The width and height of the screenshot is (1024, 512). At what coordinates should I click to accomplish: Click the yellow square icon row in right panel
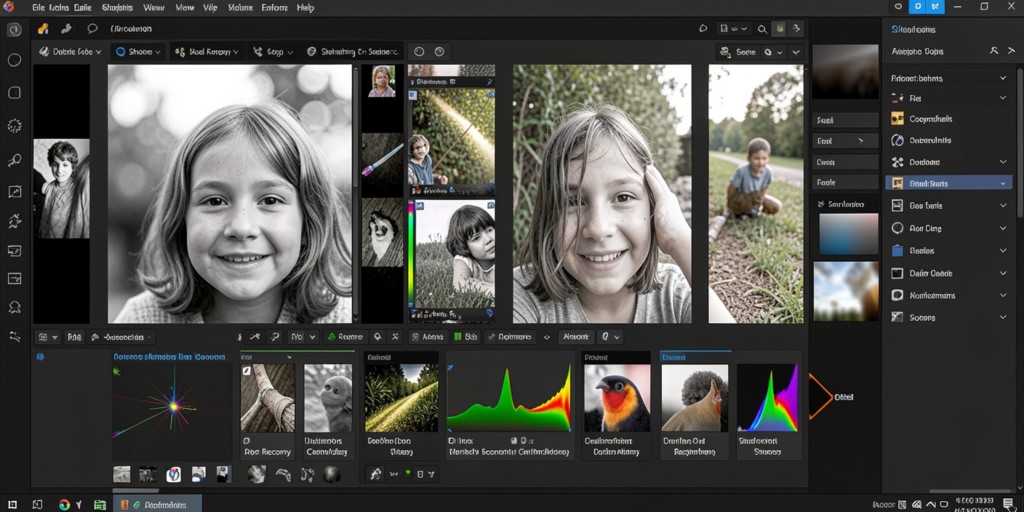pyautogui.click(x=897, y=119)
